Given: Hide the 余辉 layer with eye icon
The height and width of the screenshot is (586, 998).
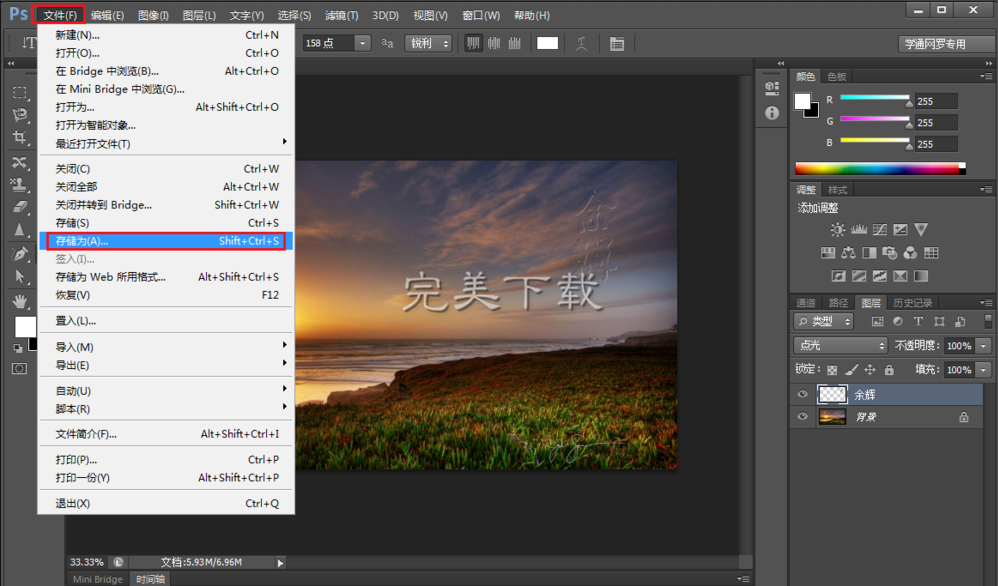Looking at the screenshot, I should pos(802,395).
